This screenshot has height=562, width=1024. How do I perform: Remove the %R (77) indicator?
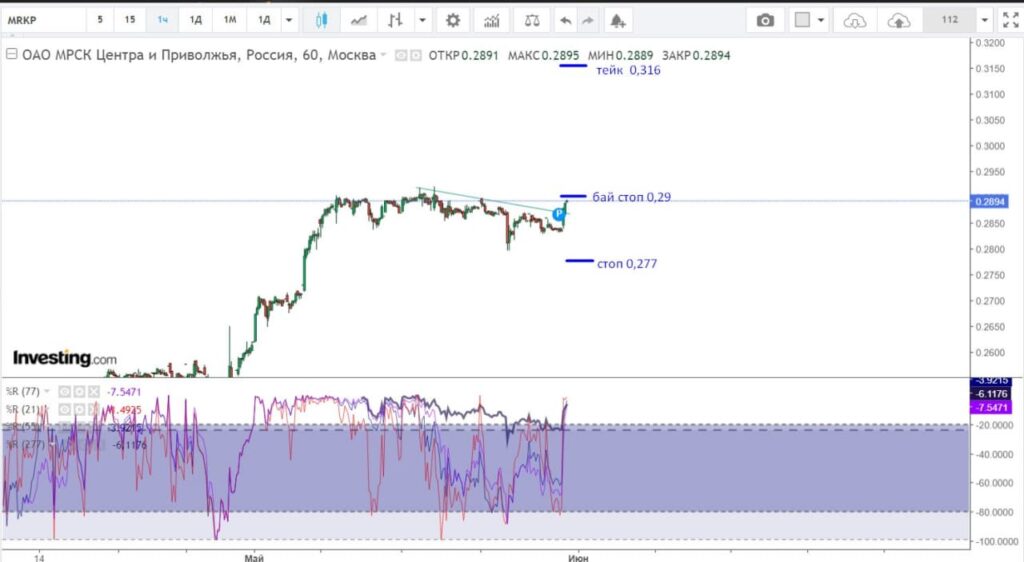93,392
